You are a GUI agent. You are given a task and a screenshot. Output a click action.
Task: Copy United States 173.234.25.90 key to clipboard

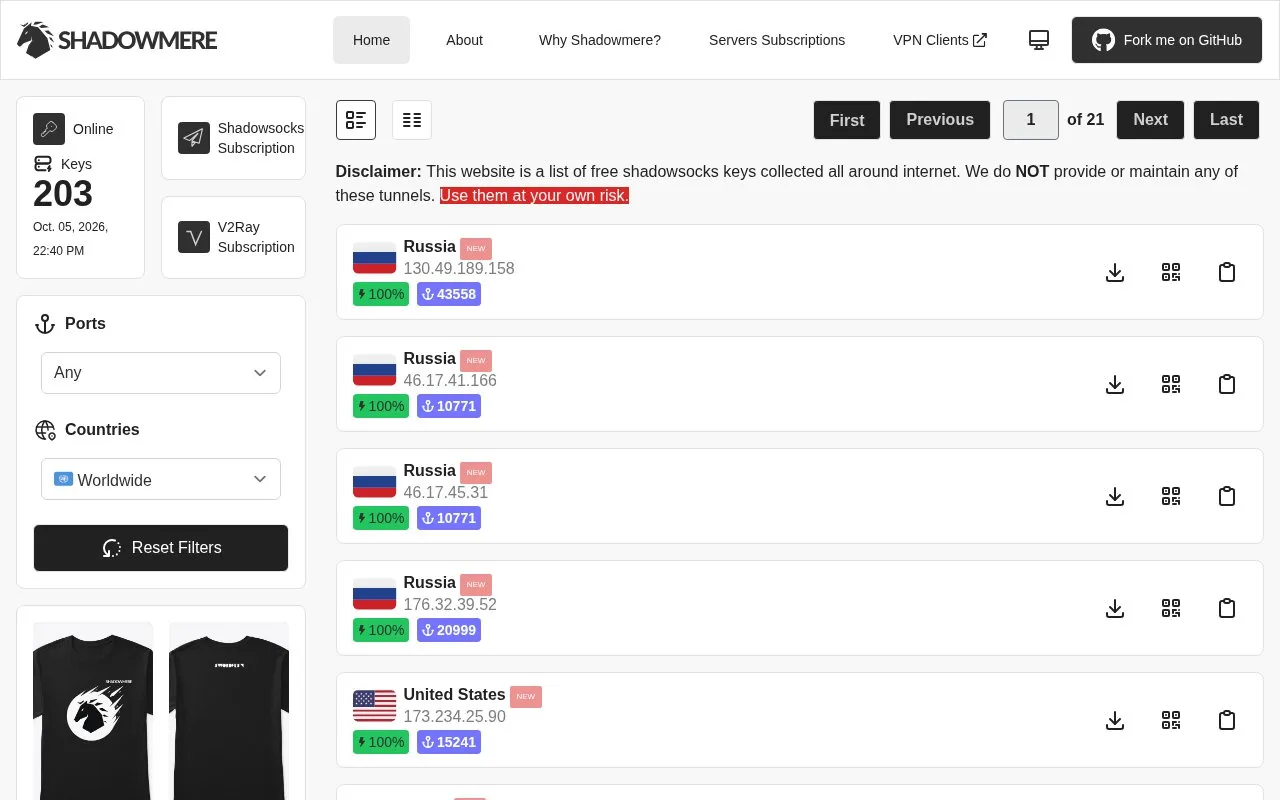[x=1227, y=720]
